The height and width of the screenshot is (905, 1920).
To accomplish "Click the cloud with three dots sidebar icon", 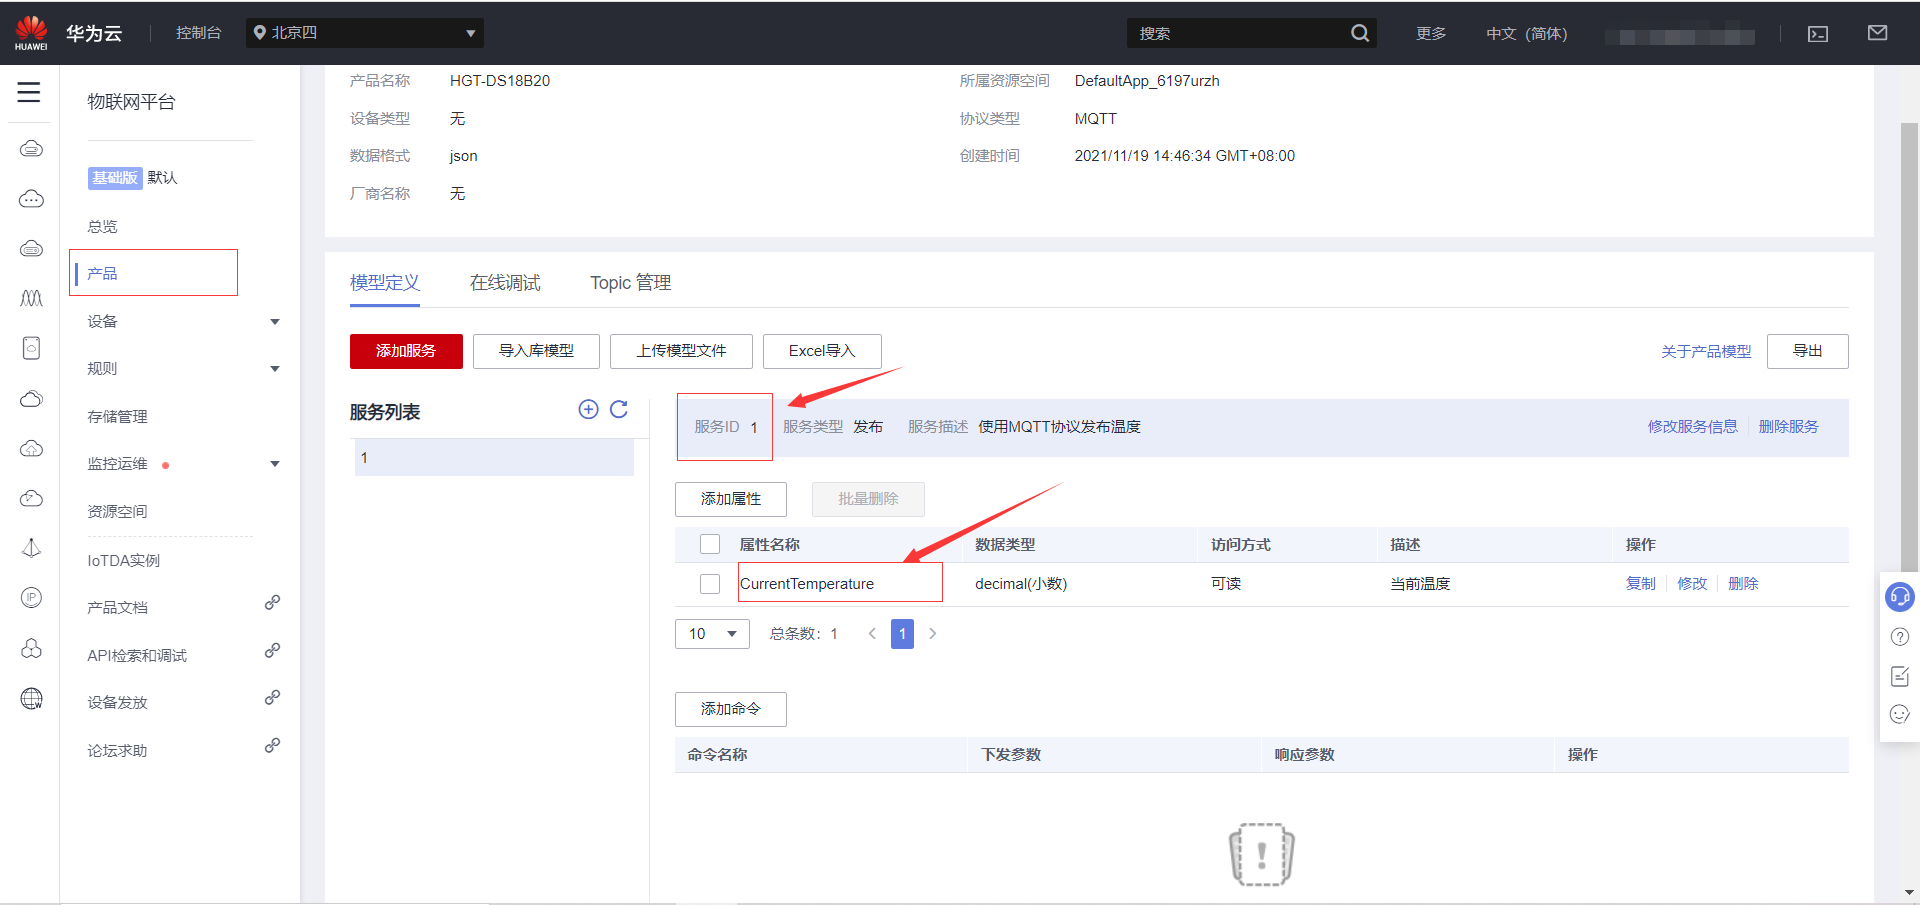I will [x=31, y=199].
